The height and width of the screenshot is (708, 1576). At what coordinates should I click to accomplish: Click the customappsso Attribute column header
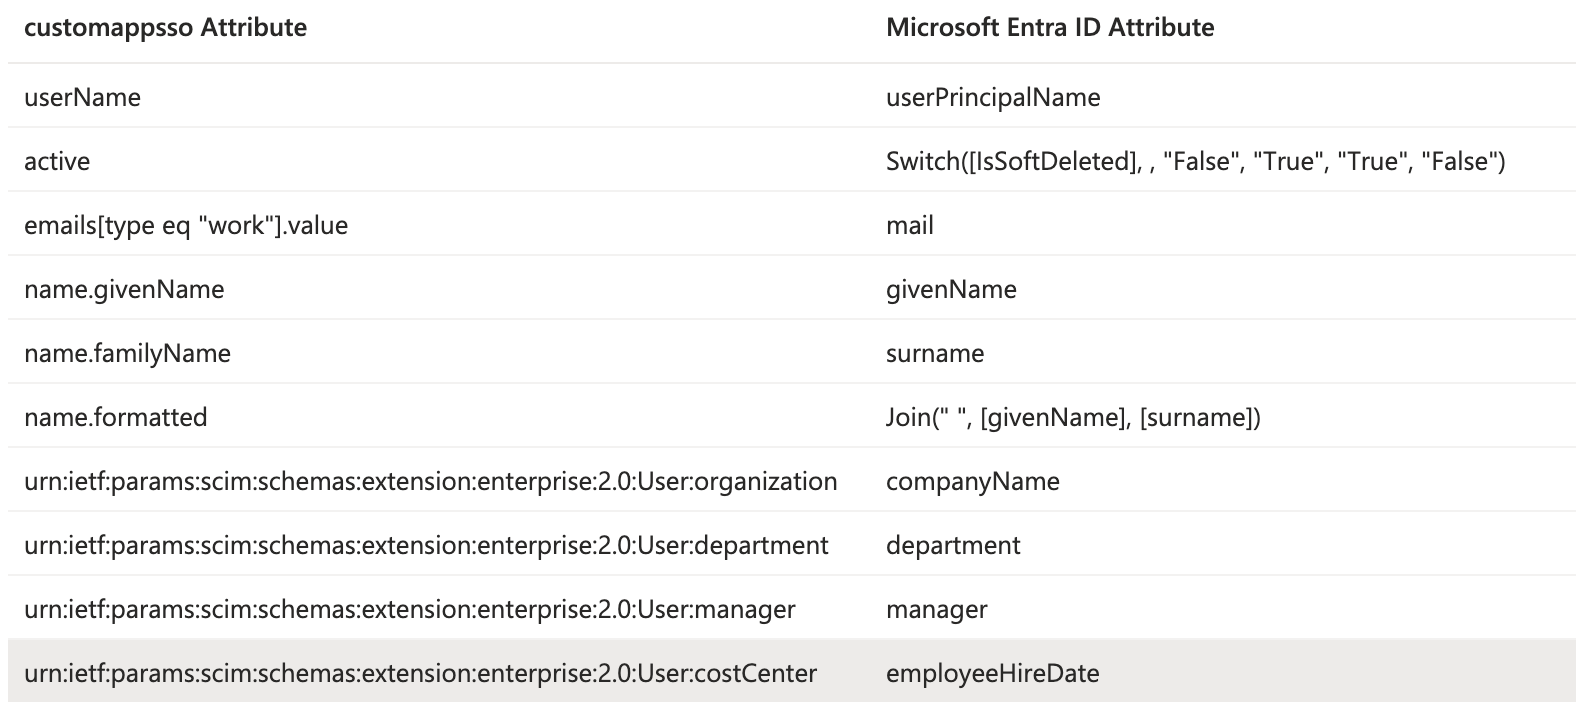165,27
